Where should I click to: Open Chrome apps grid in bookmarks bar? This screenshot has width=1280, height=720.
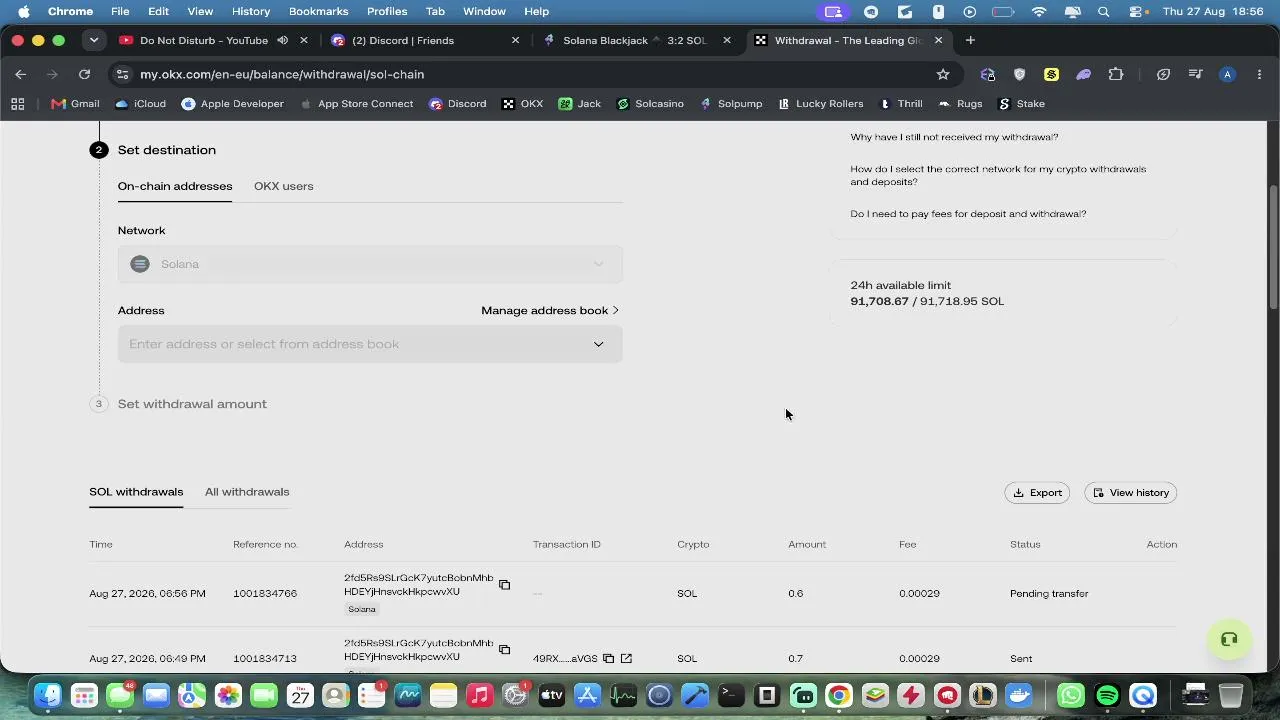pos(17,103)
